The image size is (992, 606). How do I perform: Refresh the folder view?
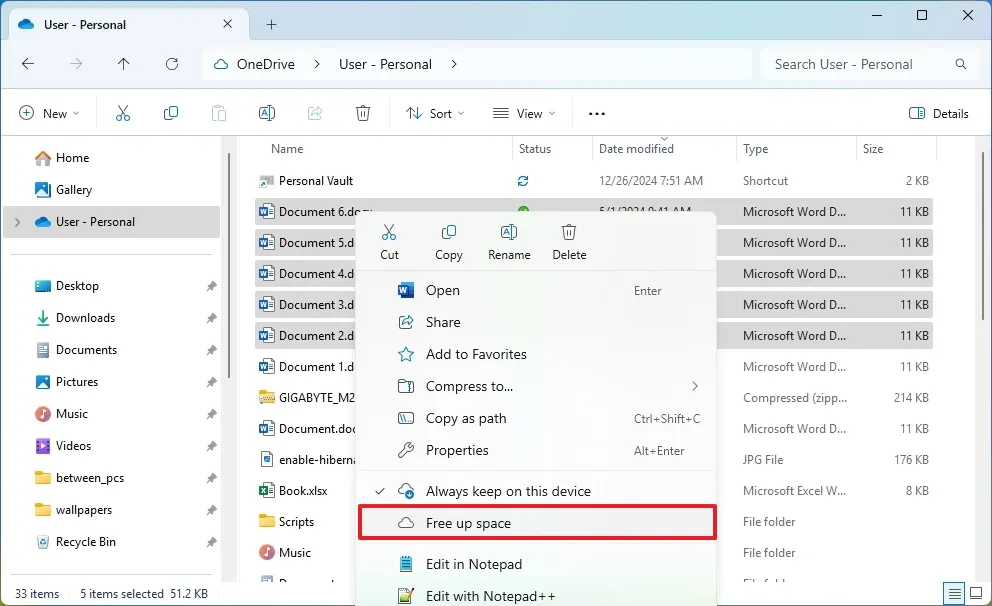(x=171, y=64)
